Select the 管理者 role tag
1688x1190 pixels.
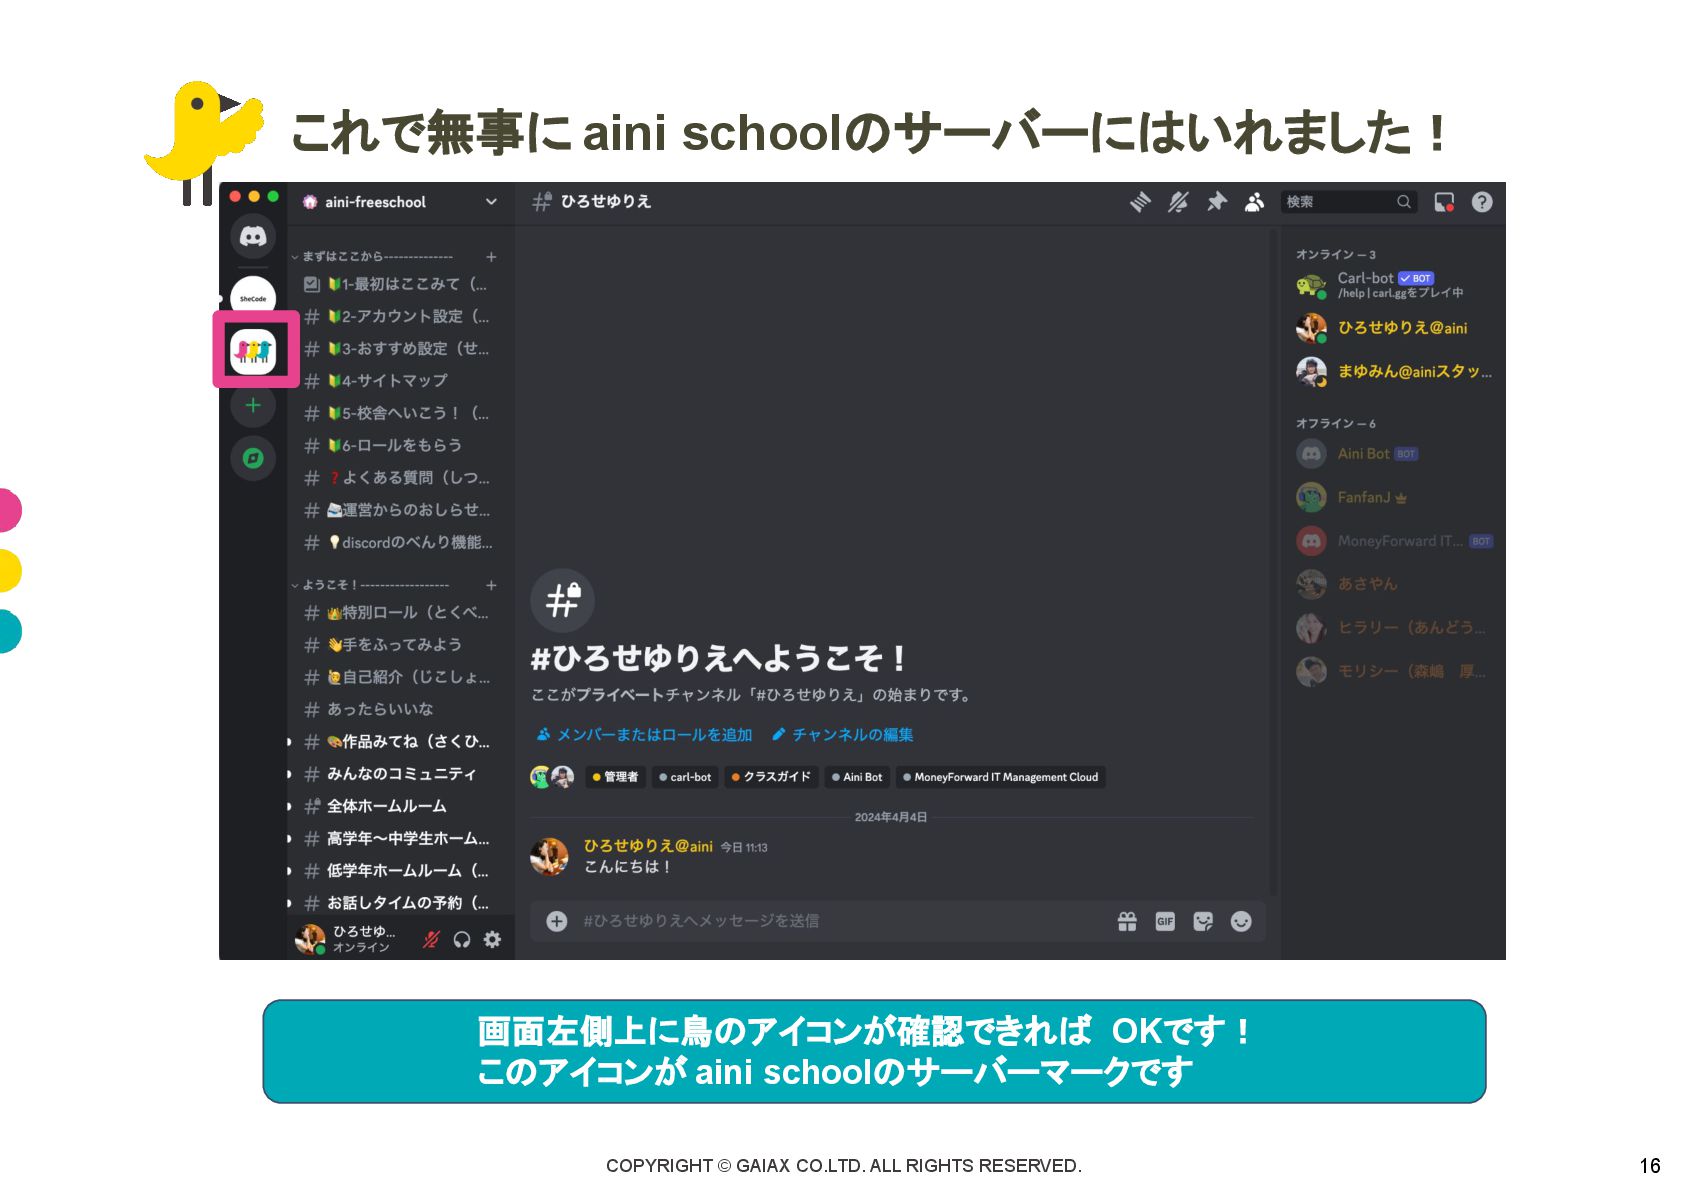pyautogui.click(x=614, y=777)
